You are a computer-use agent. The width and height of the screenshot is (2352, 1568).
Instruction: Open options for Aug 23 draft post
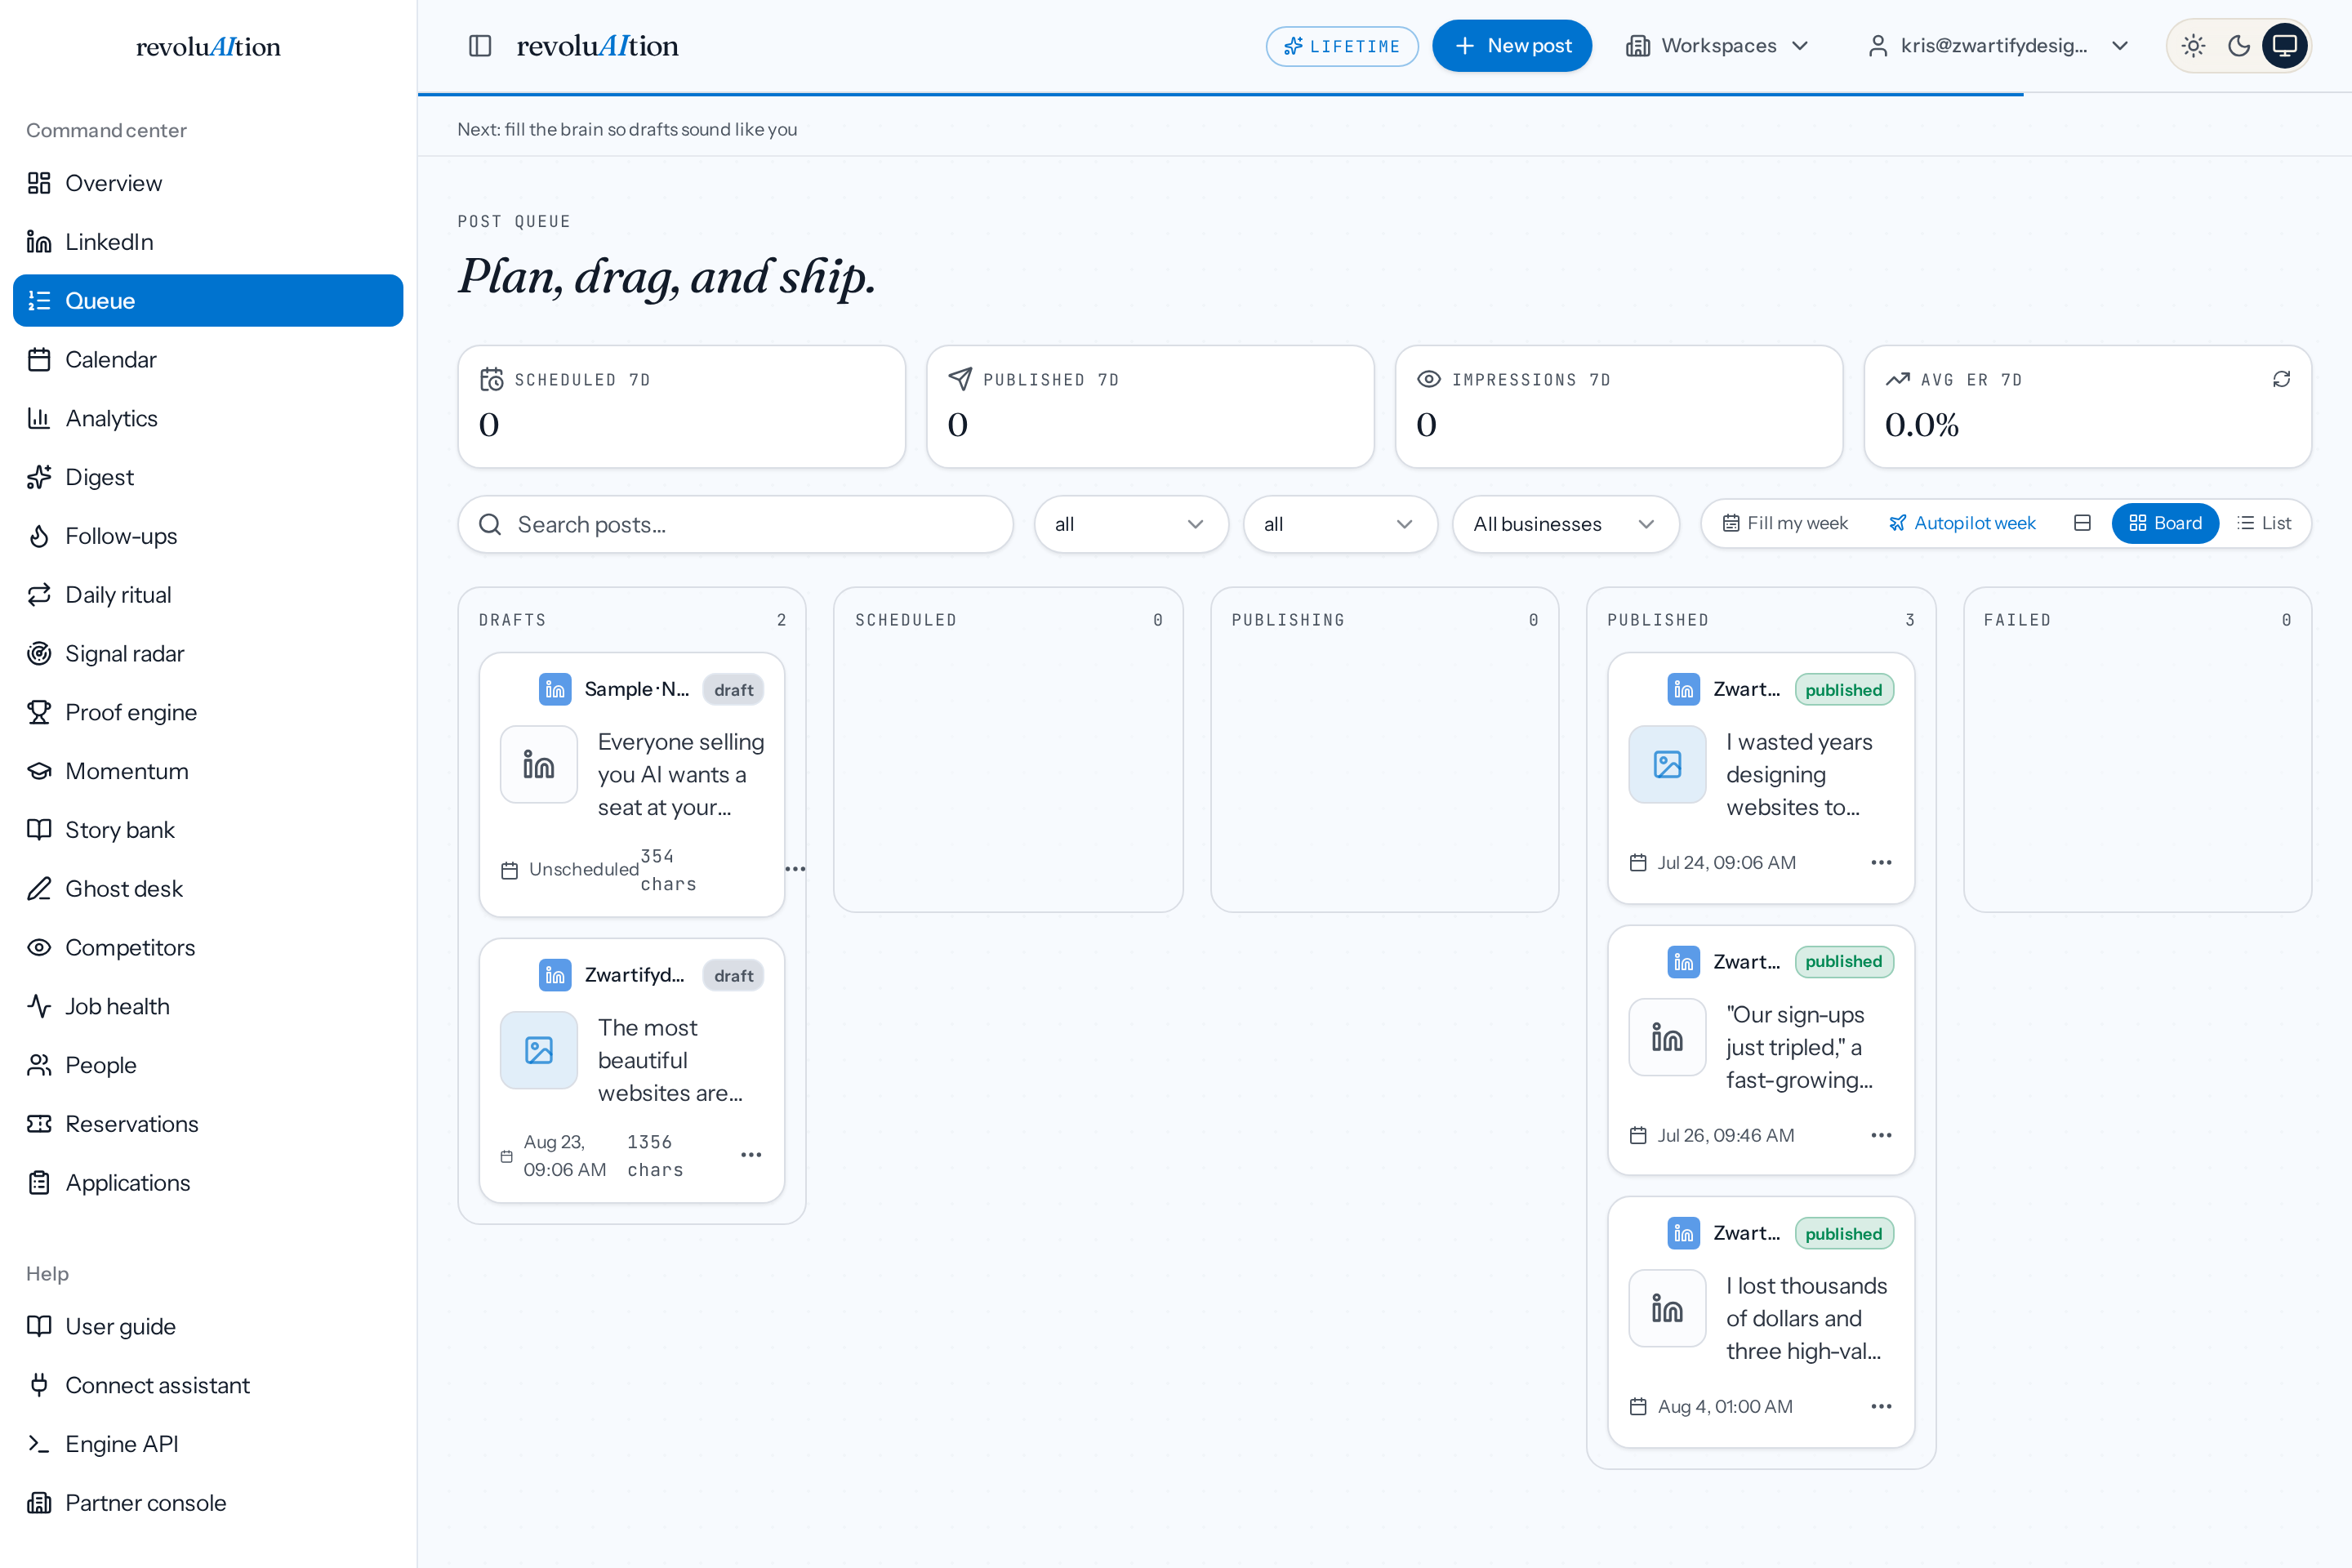751,1155
